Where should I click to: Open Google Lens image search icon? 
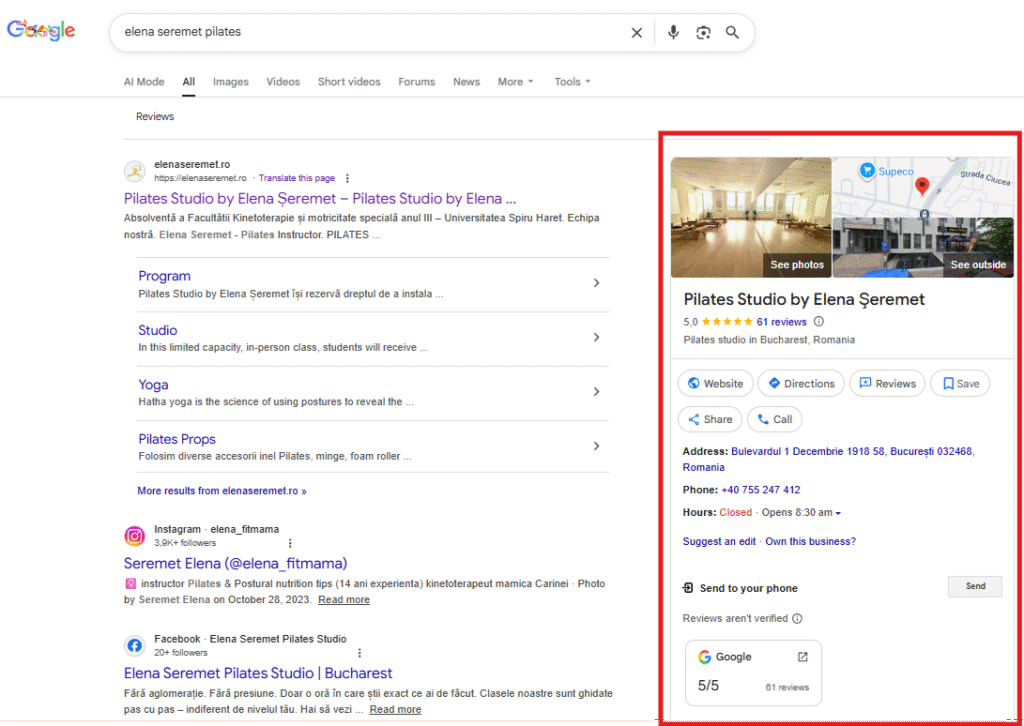tap(703, 33)
